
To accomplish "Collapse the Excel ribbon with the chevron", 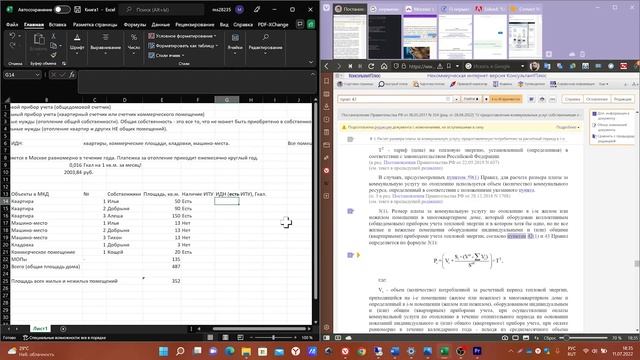I will tap(311, 62).
